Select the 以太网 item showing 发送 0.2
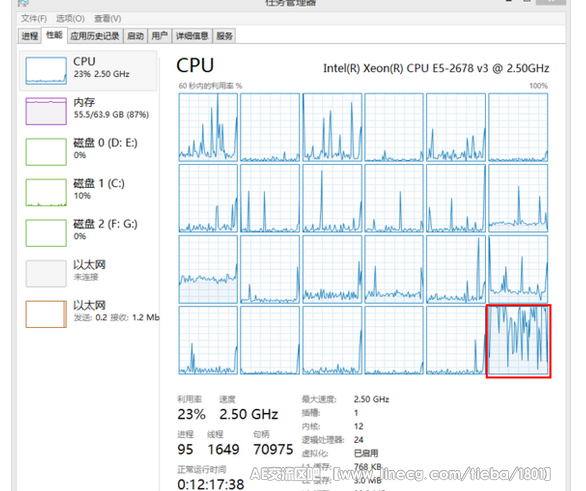The height and width of the screenshot is (491, 586). (x=88, y=314)
